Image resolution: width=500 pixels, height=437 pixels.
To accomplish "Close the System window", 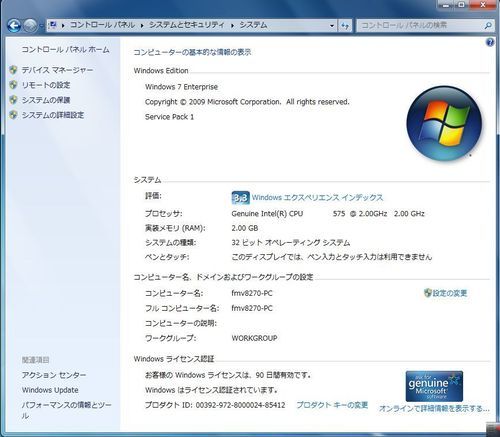I will point(483,5).
